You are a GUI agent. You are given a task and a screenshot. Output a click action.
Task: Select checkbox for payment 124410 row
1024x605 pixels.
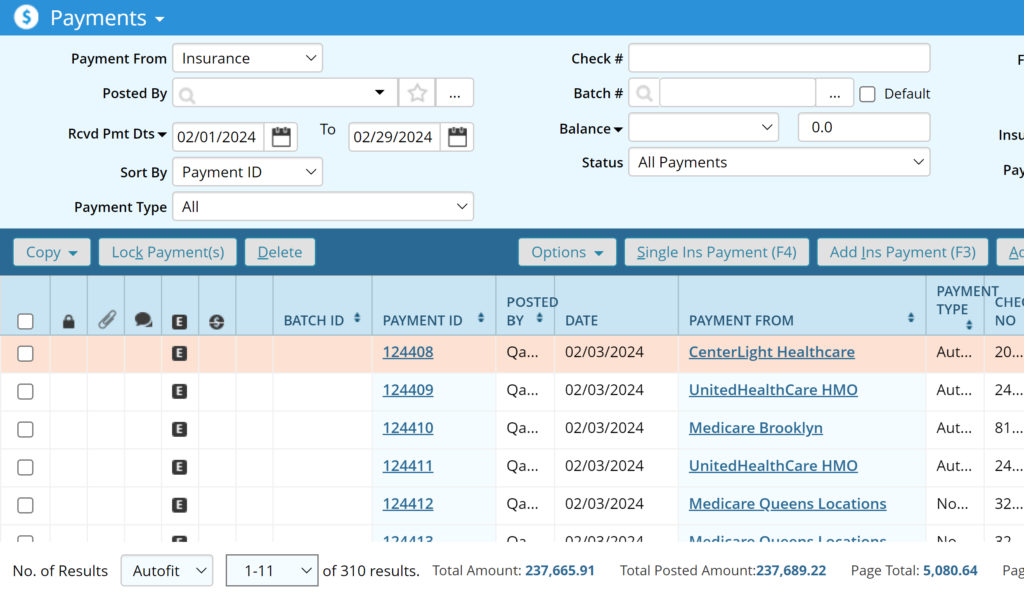(x=26, y=429)
